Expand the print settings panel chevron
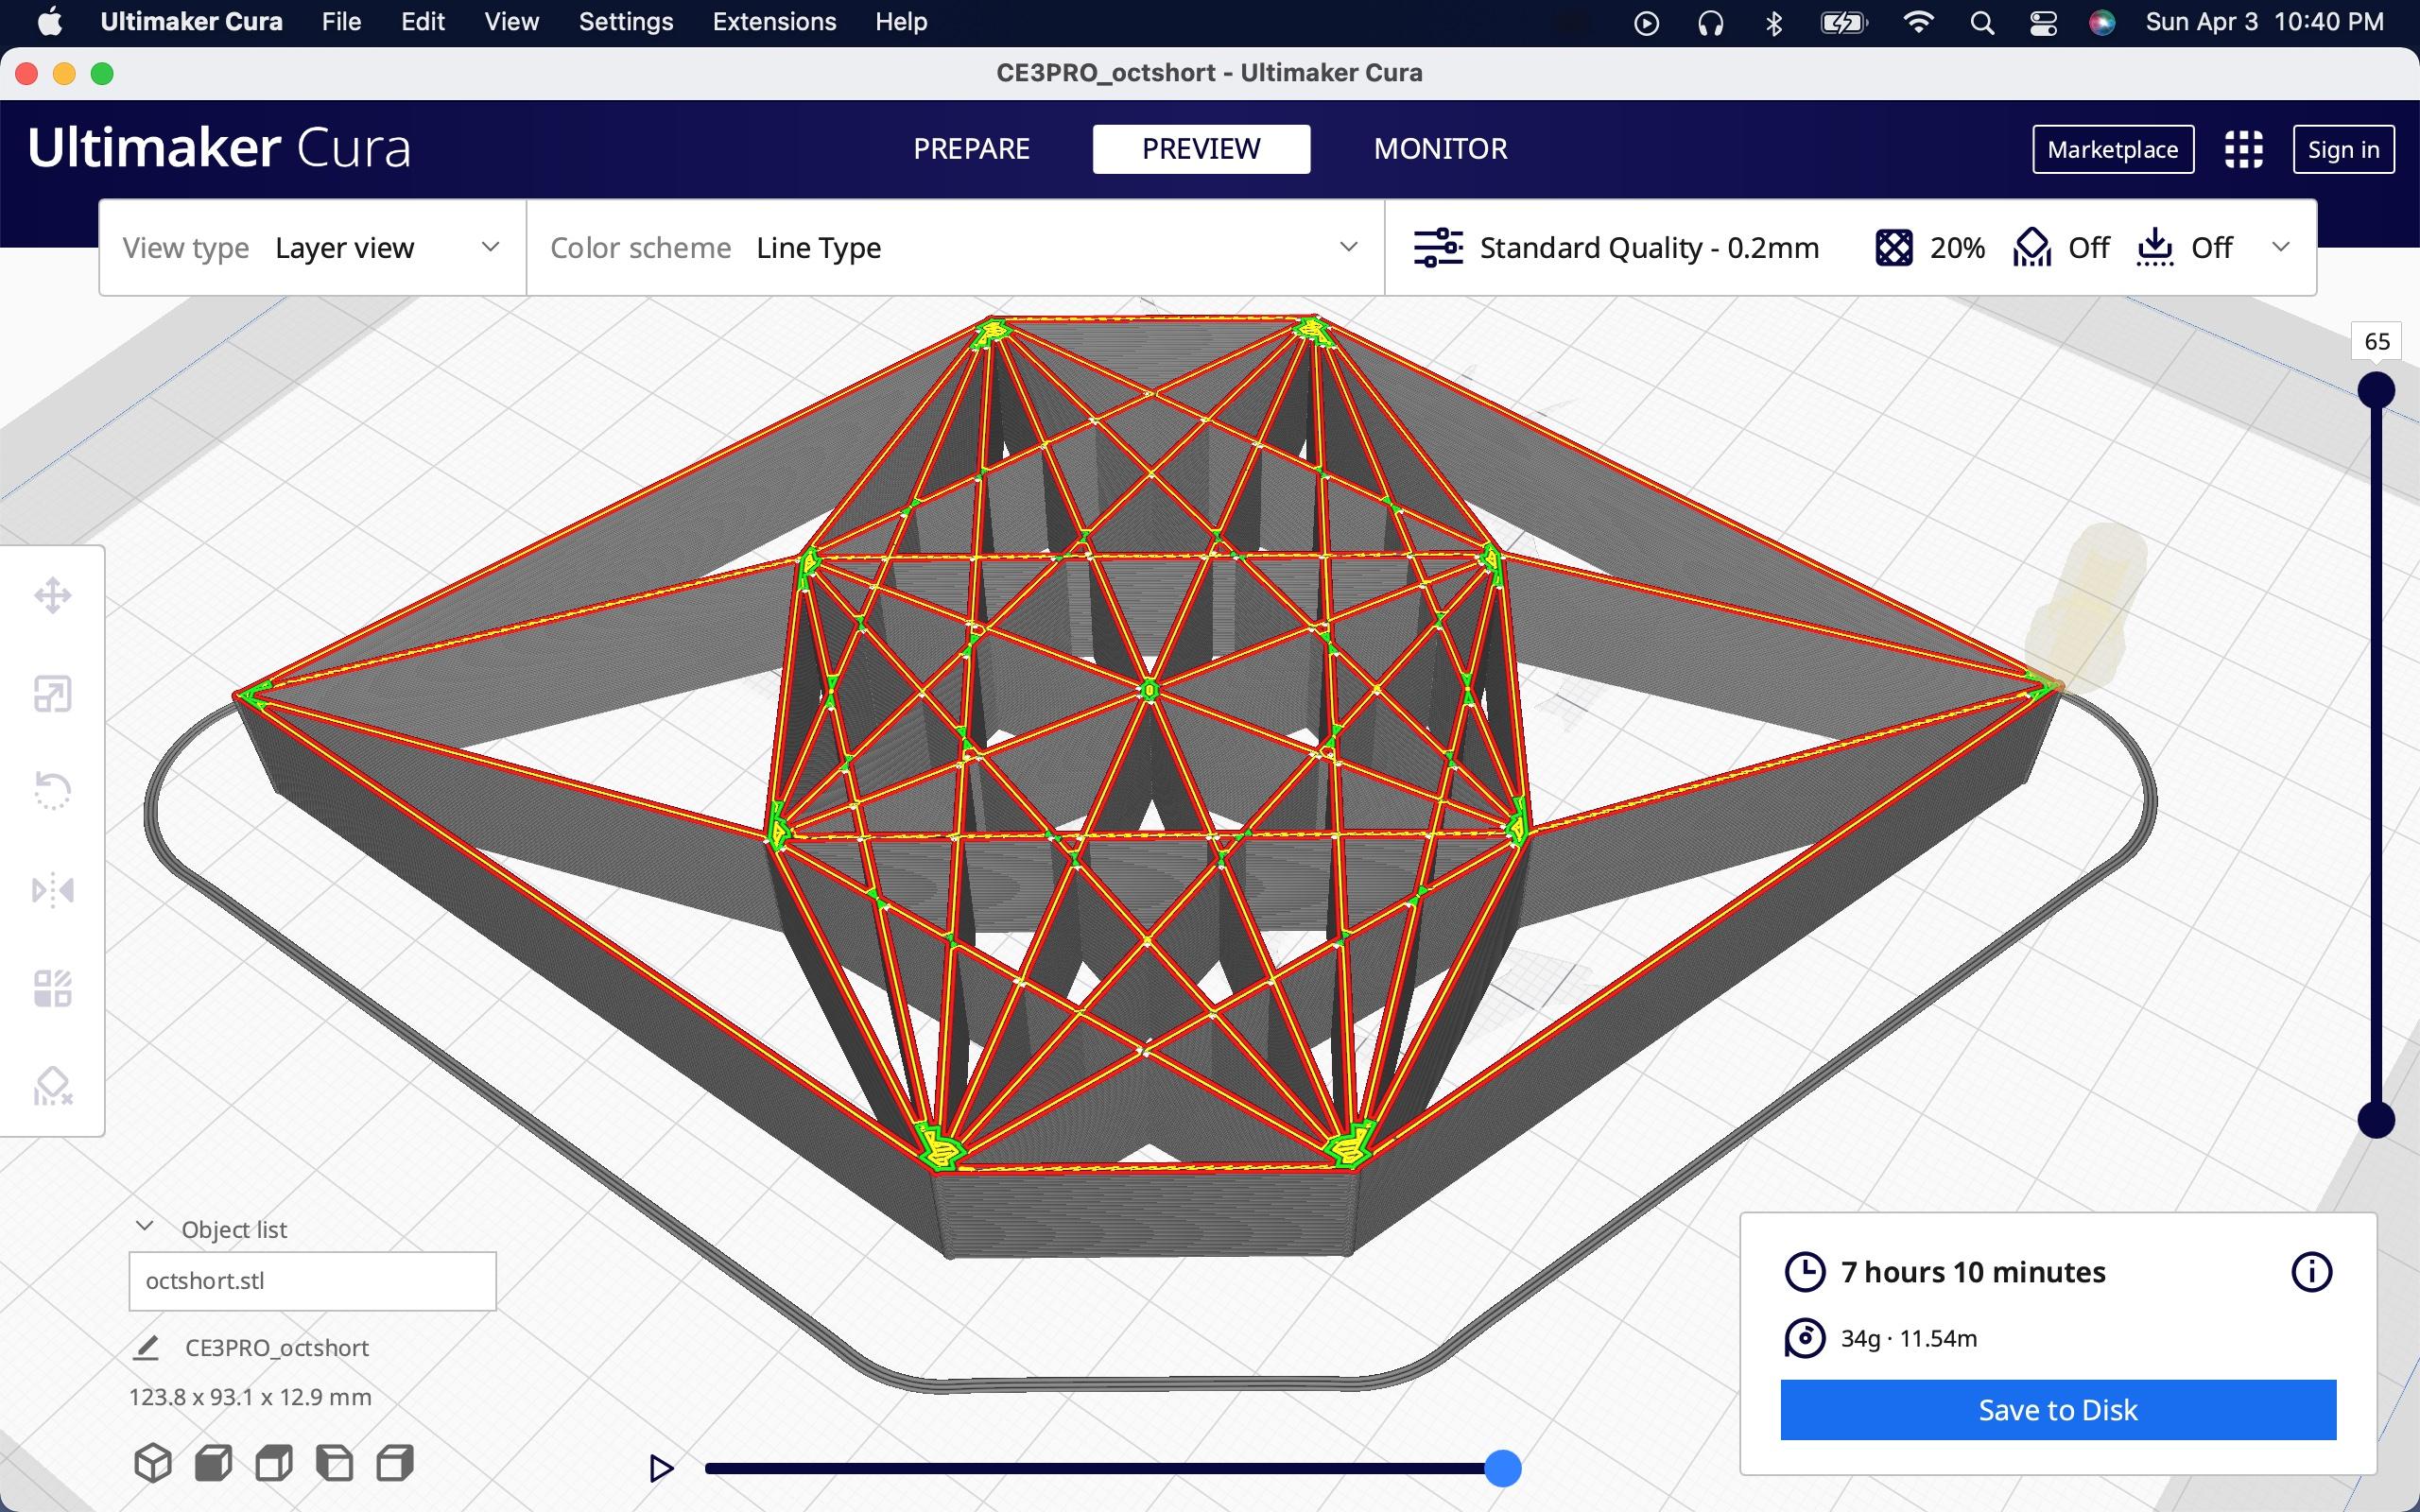The width and height of the screenshot is (2420, 1512). point(2281,247)
